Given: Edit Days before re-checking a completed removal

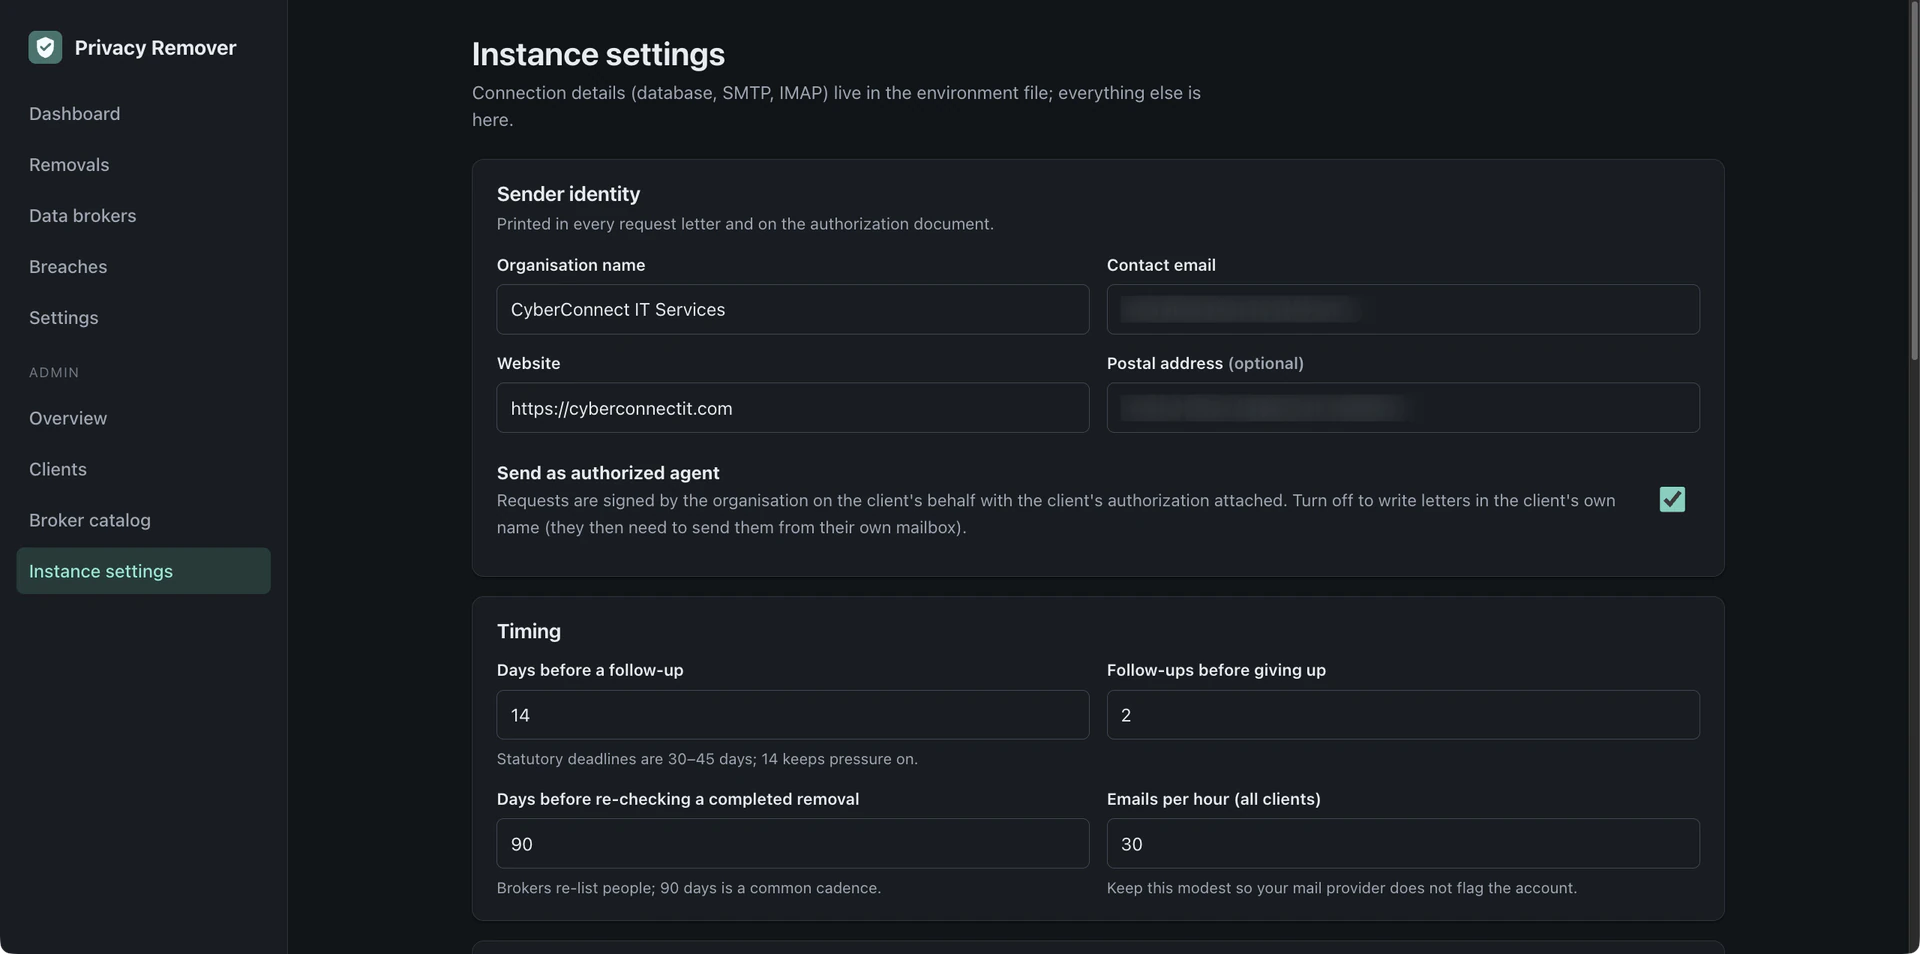Looking at the screenshot, I should pos(793,844).
